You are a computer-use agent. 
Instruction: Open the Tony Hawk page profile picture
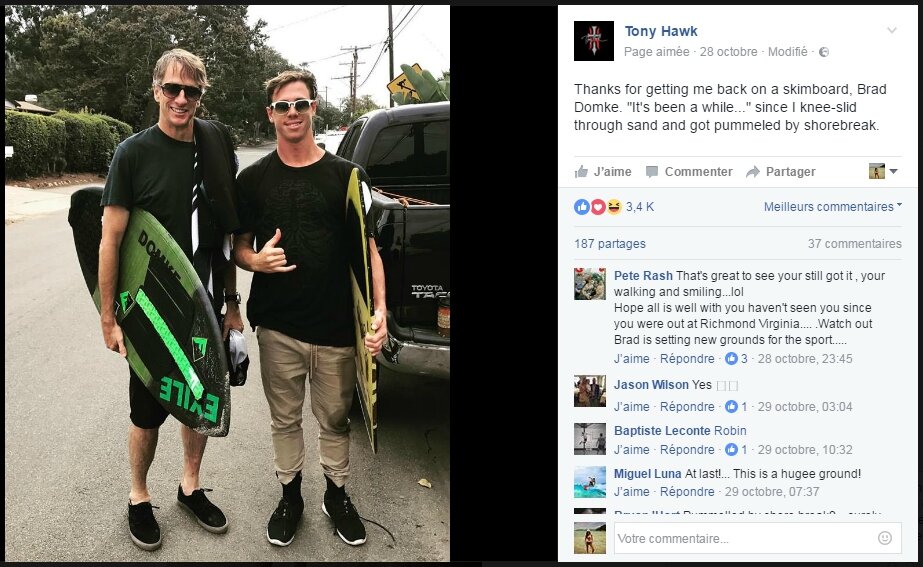point(593,41)
